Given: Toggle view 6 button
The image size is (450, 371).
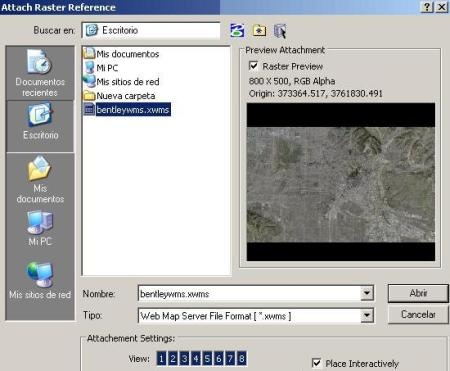Looking at the screenshot, I should pyautogui.click(x=219, y=359).
